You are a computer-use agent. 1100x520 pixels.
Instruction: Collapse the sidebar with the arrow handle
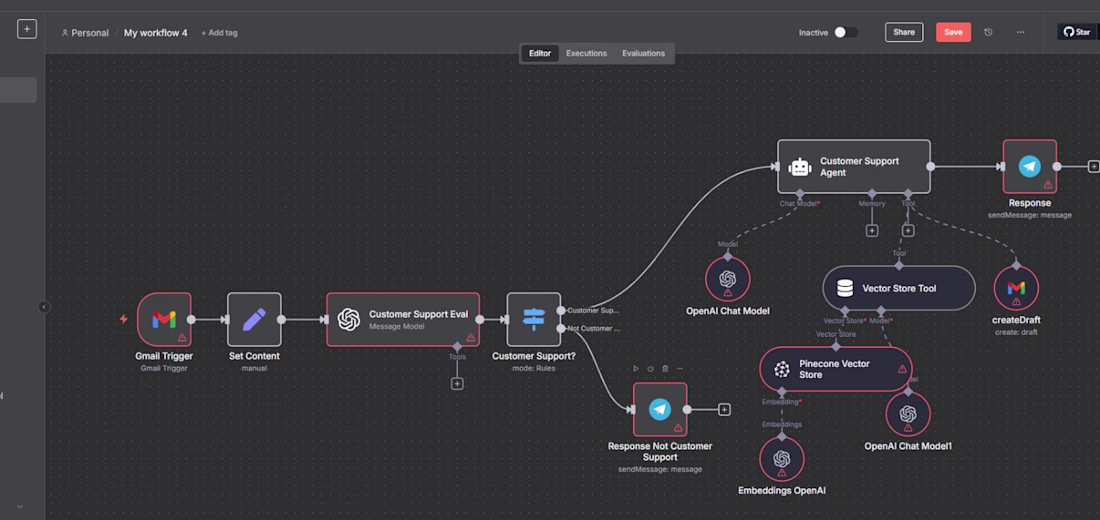click(x=44, y=307)
